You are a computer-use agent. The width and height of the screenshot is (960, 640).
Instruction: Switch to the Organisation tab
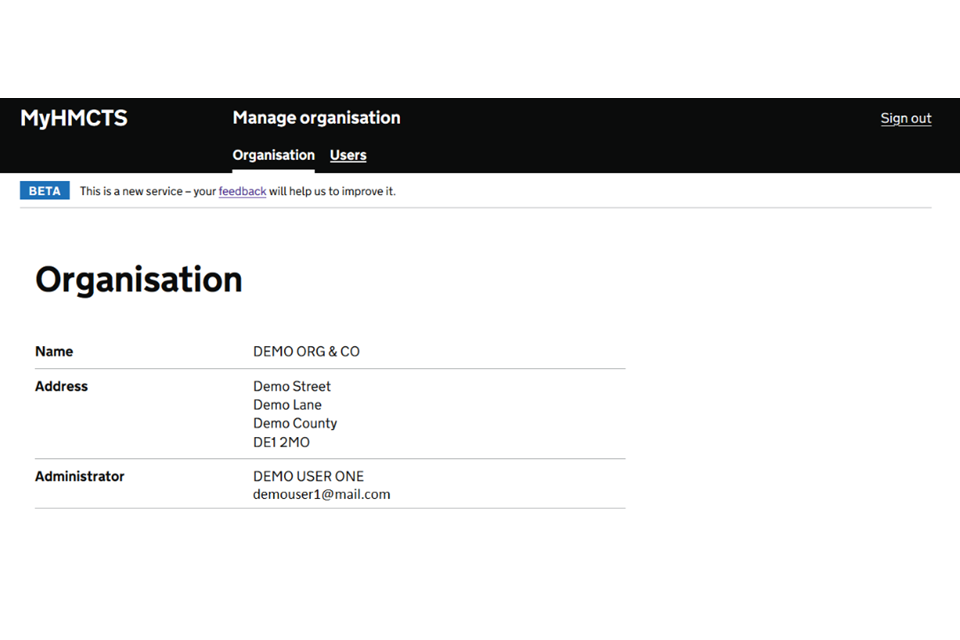(273, 155)
